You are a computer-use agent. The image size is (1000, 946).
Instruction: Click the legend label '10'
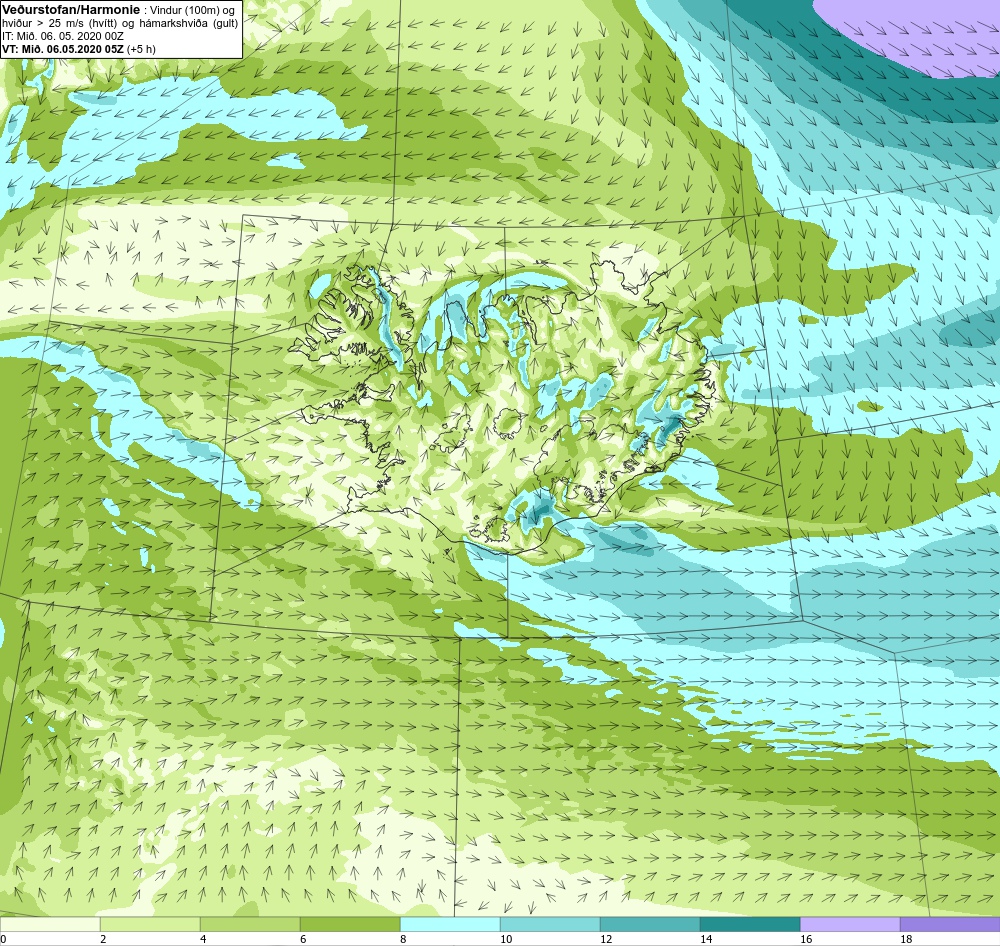506,939
